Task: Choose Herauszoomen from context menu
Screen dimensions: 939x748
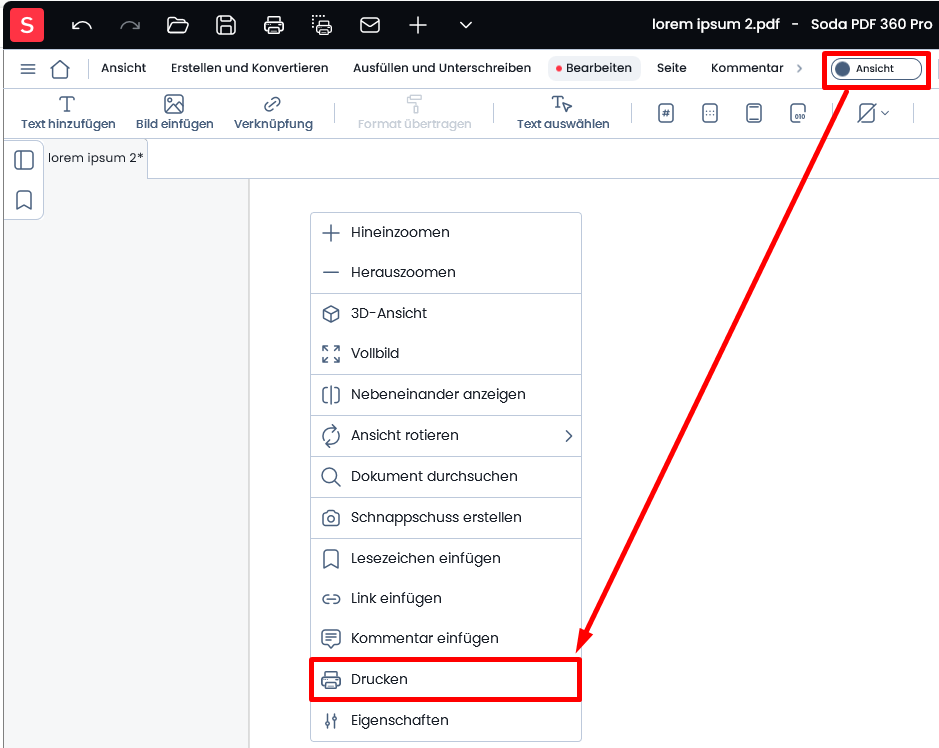Action: 446,272
